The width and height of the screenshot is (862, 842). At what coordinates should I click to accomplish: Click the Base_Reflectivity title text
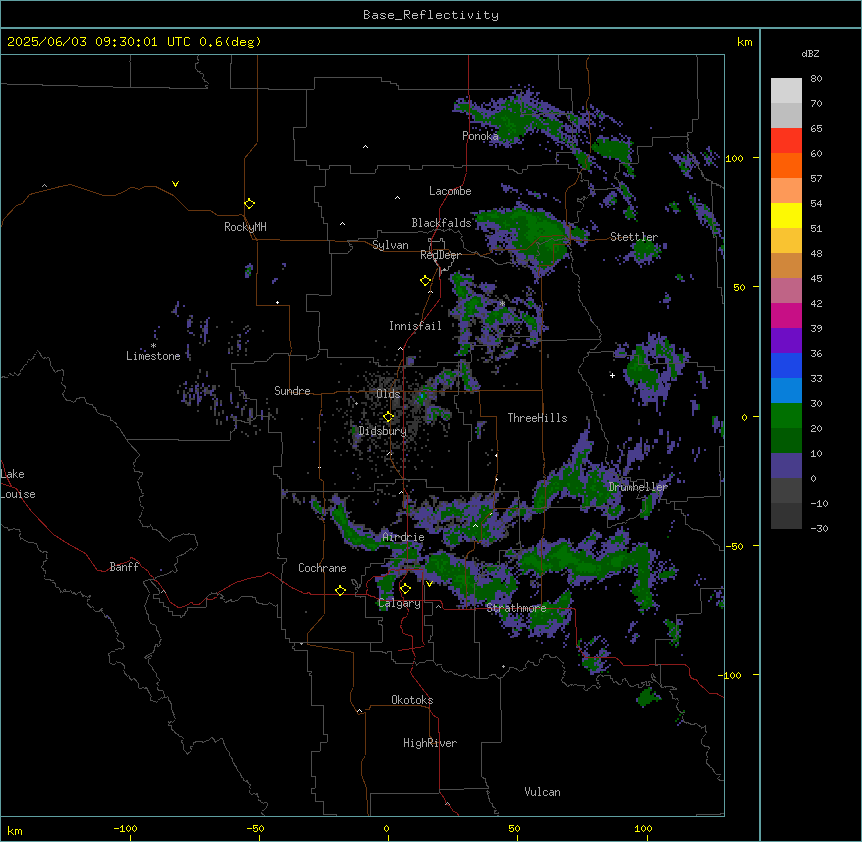[431, 15]
